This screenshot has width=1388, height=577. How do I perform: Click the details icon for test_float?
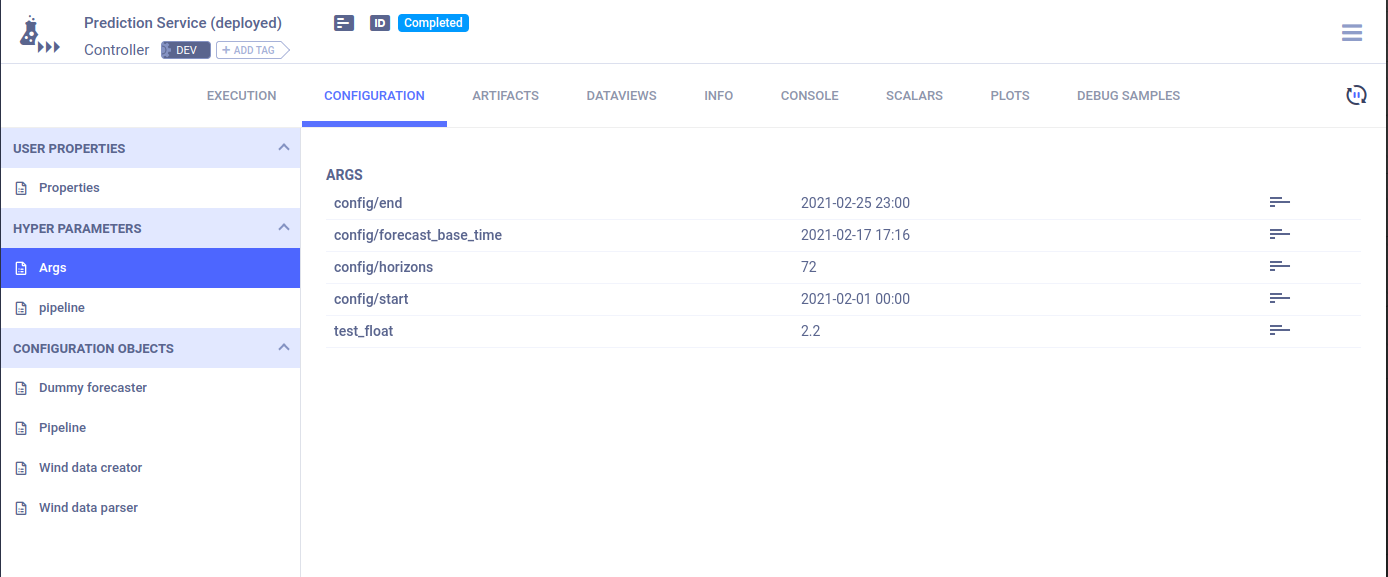tap(1279, 331)
